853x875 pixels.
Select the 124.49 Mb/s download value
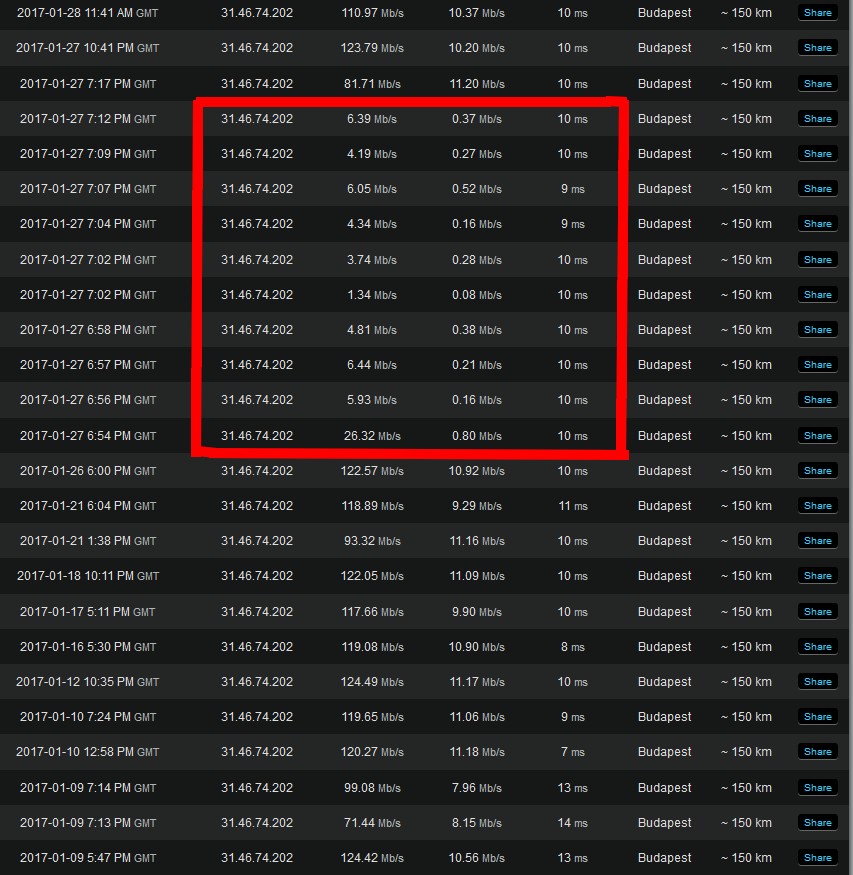372,682
